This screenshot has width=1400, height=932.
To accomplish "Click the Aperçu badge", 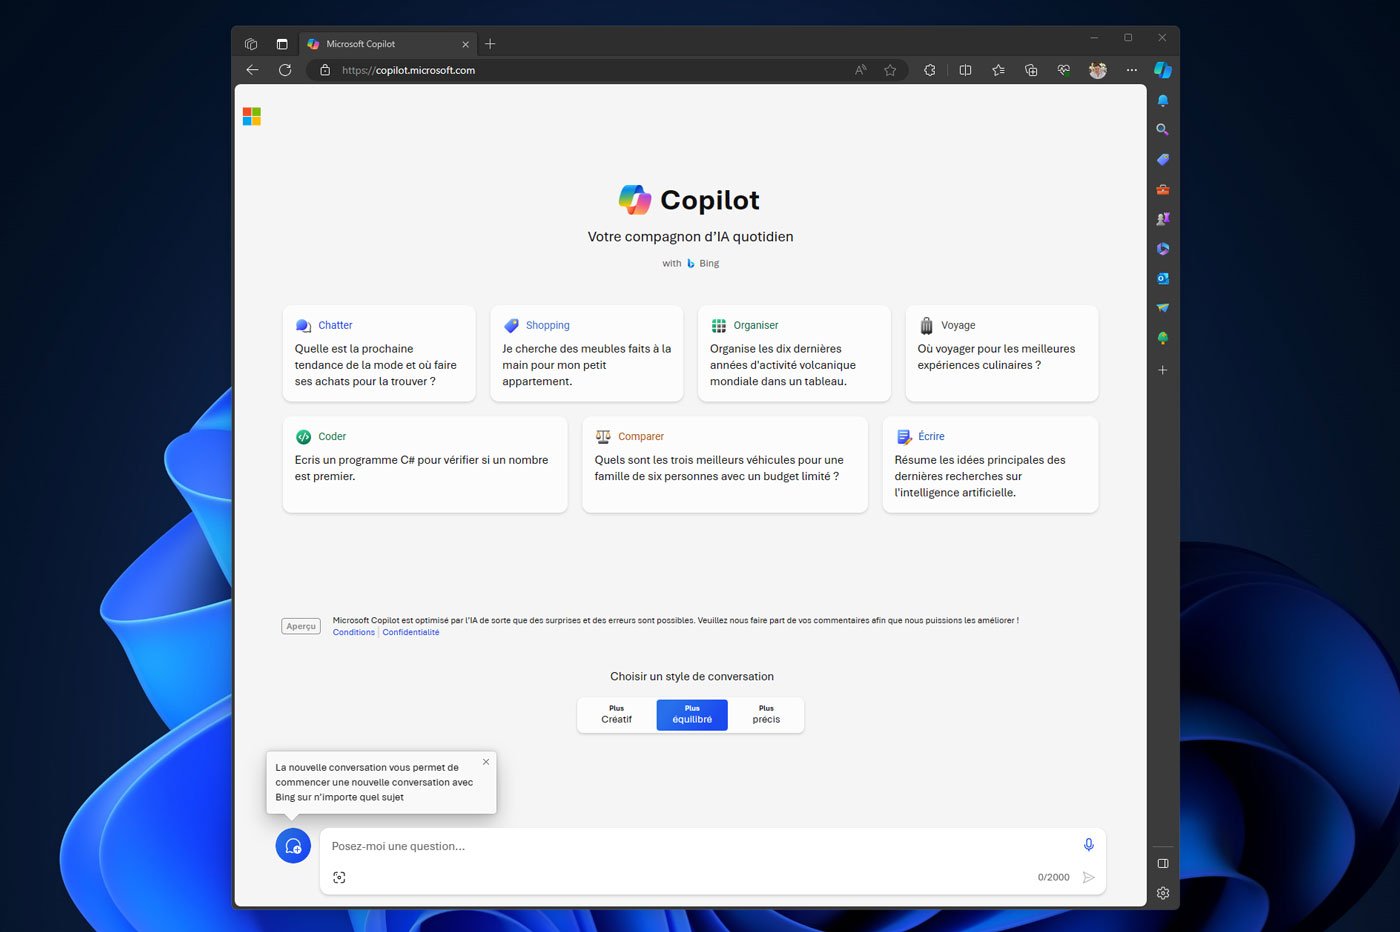I will click(x=301, y=626).
